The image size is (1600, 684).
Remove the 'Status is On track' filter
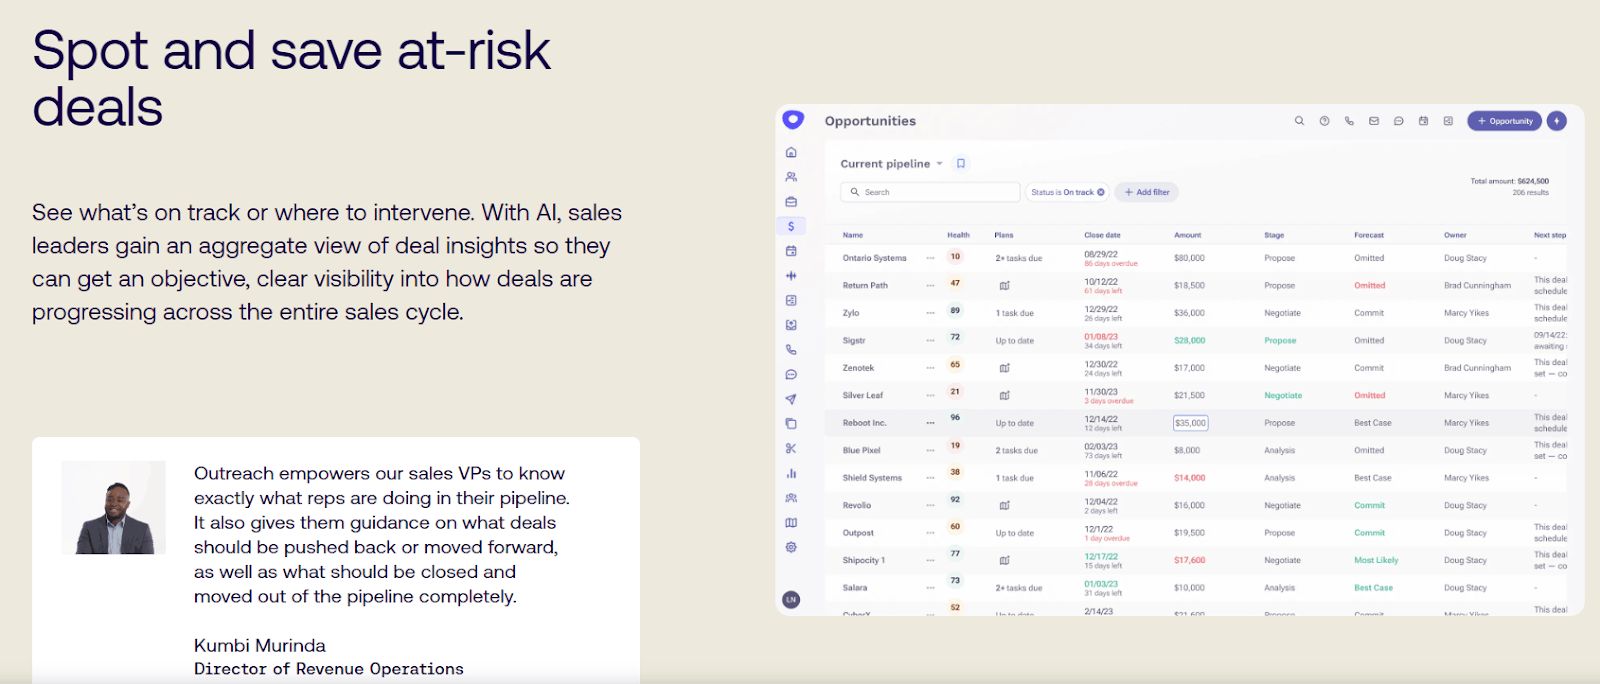click(1101, 192)
